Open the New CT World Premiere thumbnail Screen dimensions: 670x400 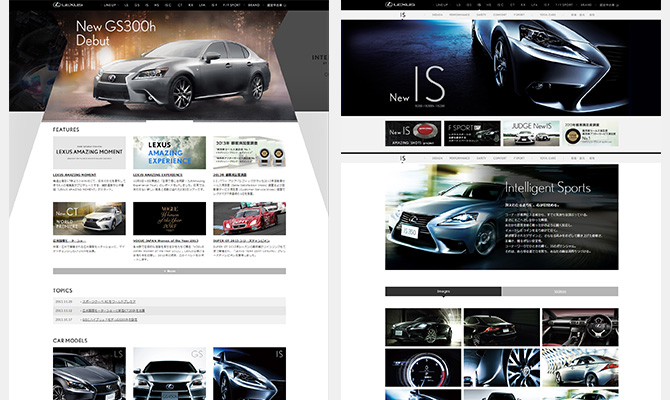[x=89, y=218]
